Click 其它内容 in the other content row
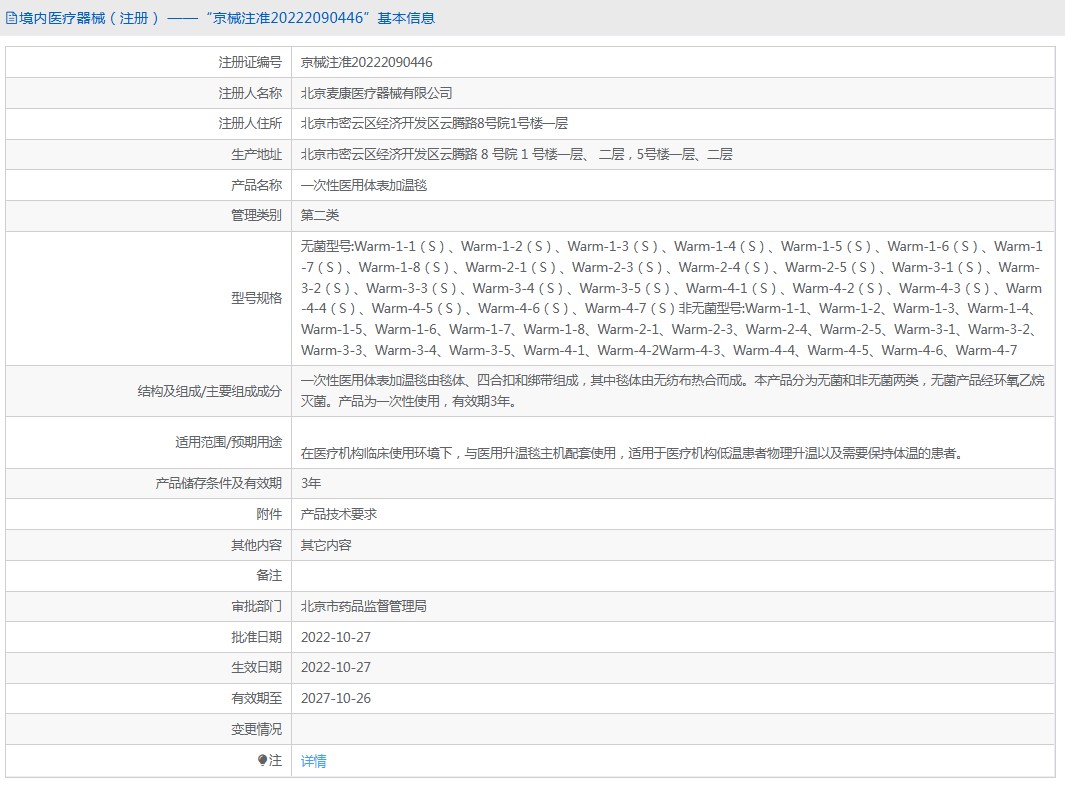Screen dimensions: 1065x789 point(326,545)
